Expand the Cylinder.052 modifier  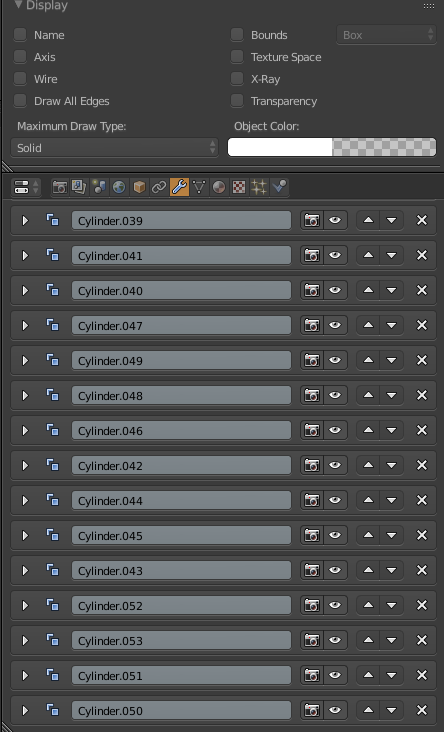point(25,605)
